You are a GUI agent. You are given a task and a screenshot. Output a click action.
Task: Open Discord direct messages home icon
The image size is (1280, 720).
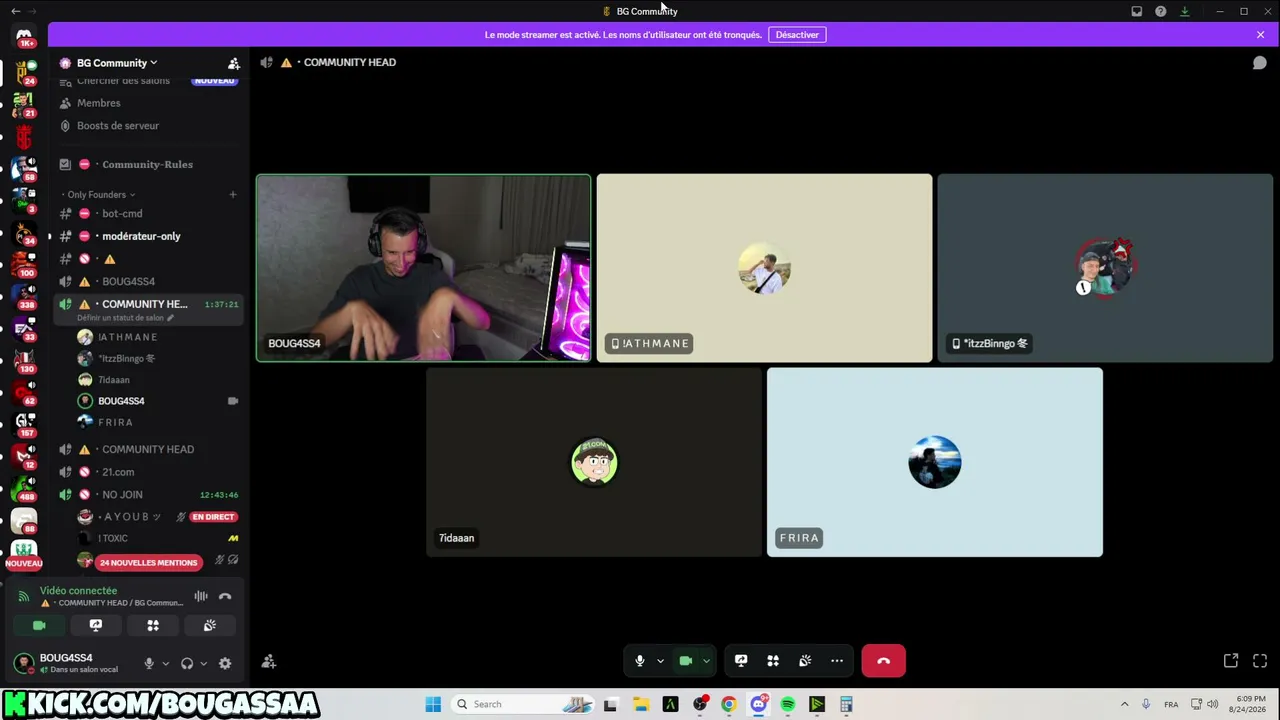(x=24, y=37)
